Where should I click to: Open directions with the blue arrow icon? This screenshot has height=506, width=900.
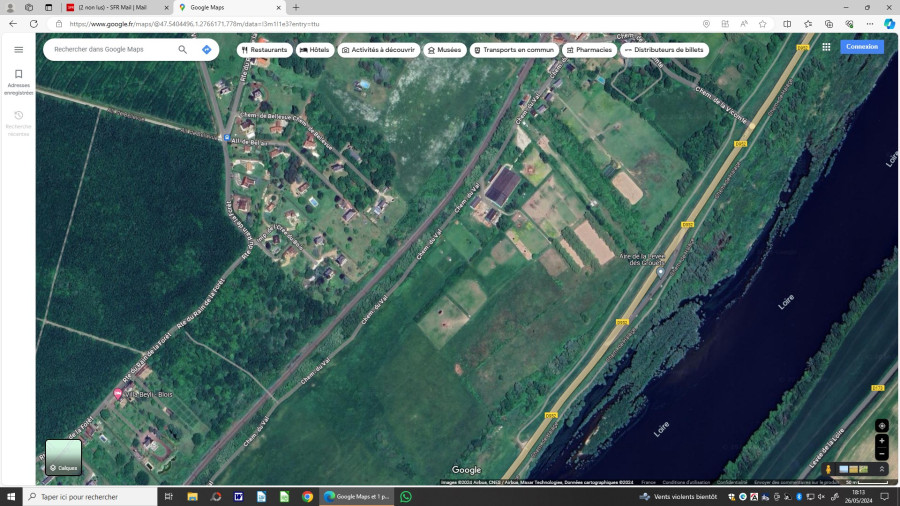(206, 49)
